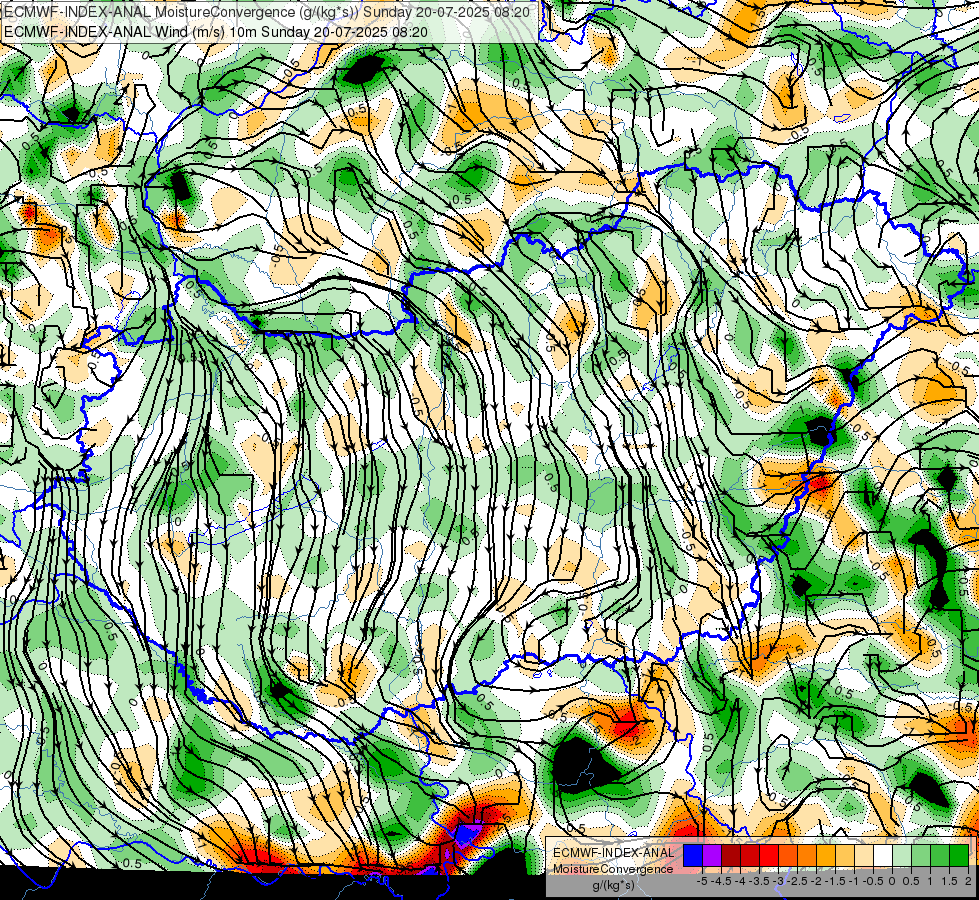Click the '-4.5' tick label on the legend scale
979x900 pixels.
click(723, 881)
